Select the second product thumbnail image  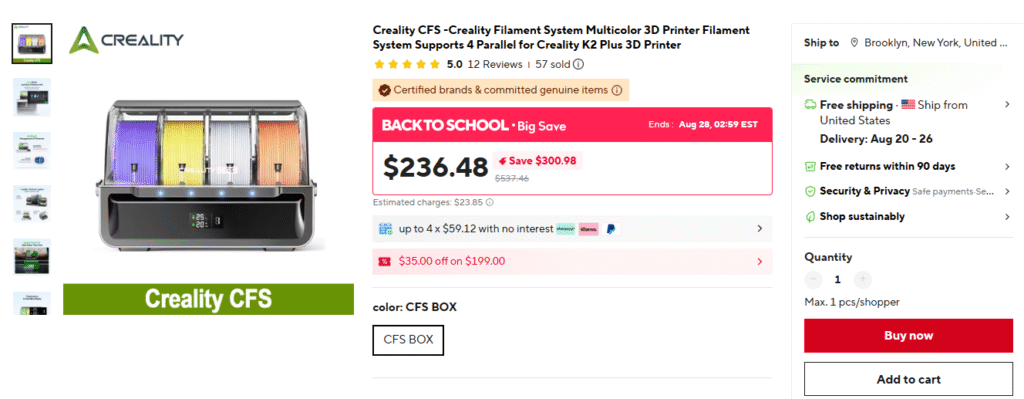pyautogui.click(x=32, y=97)
